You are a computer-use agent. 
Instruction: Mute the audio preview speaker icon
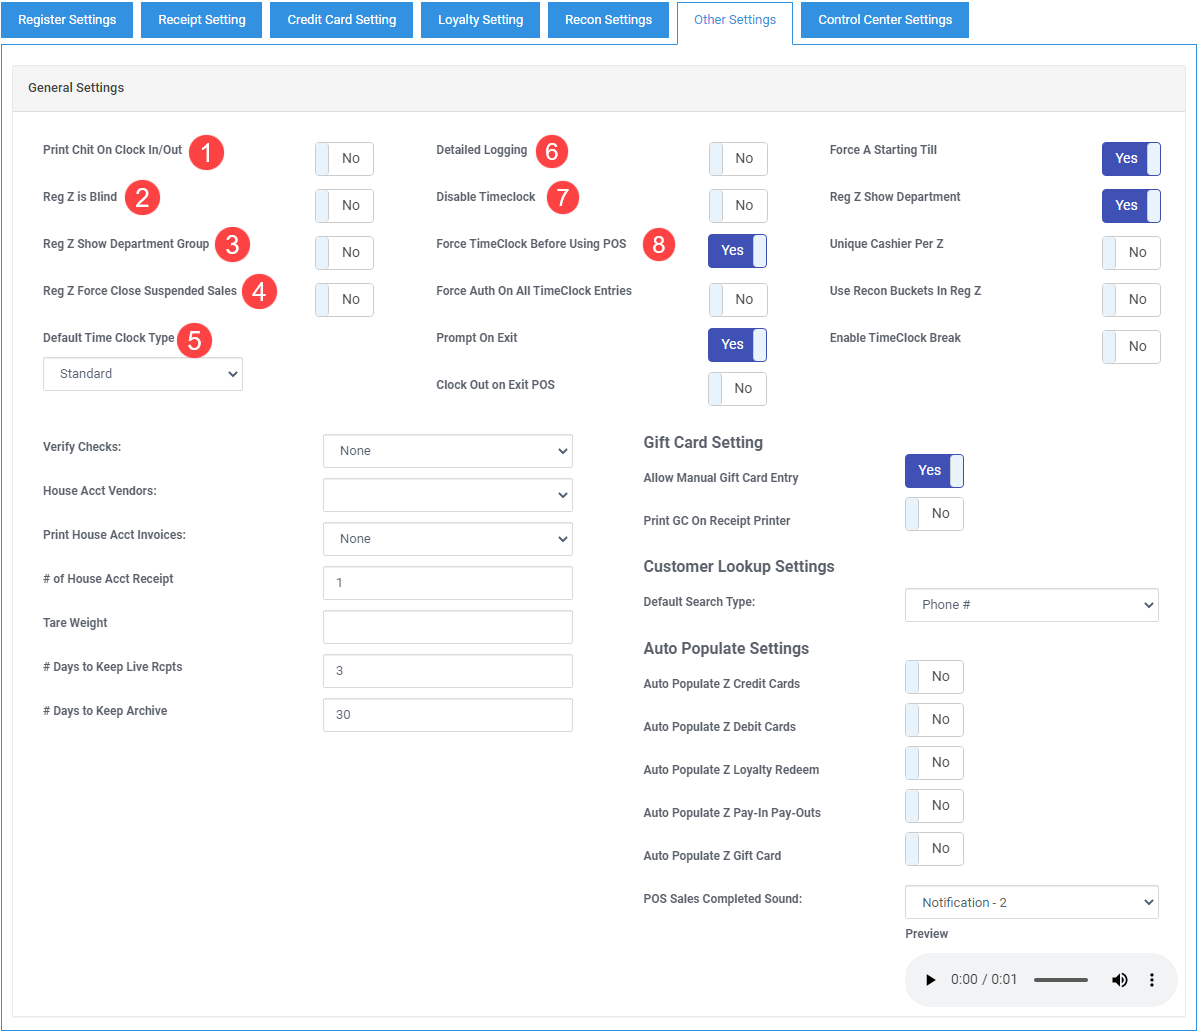pos(1119,980)
